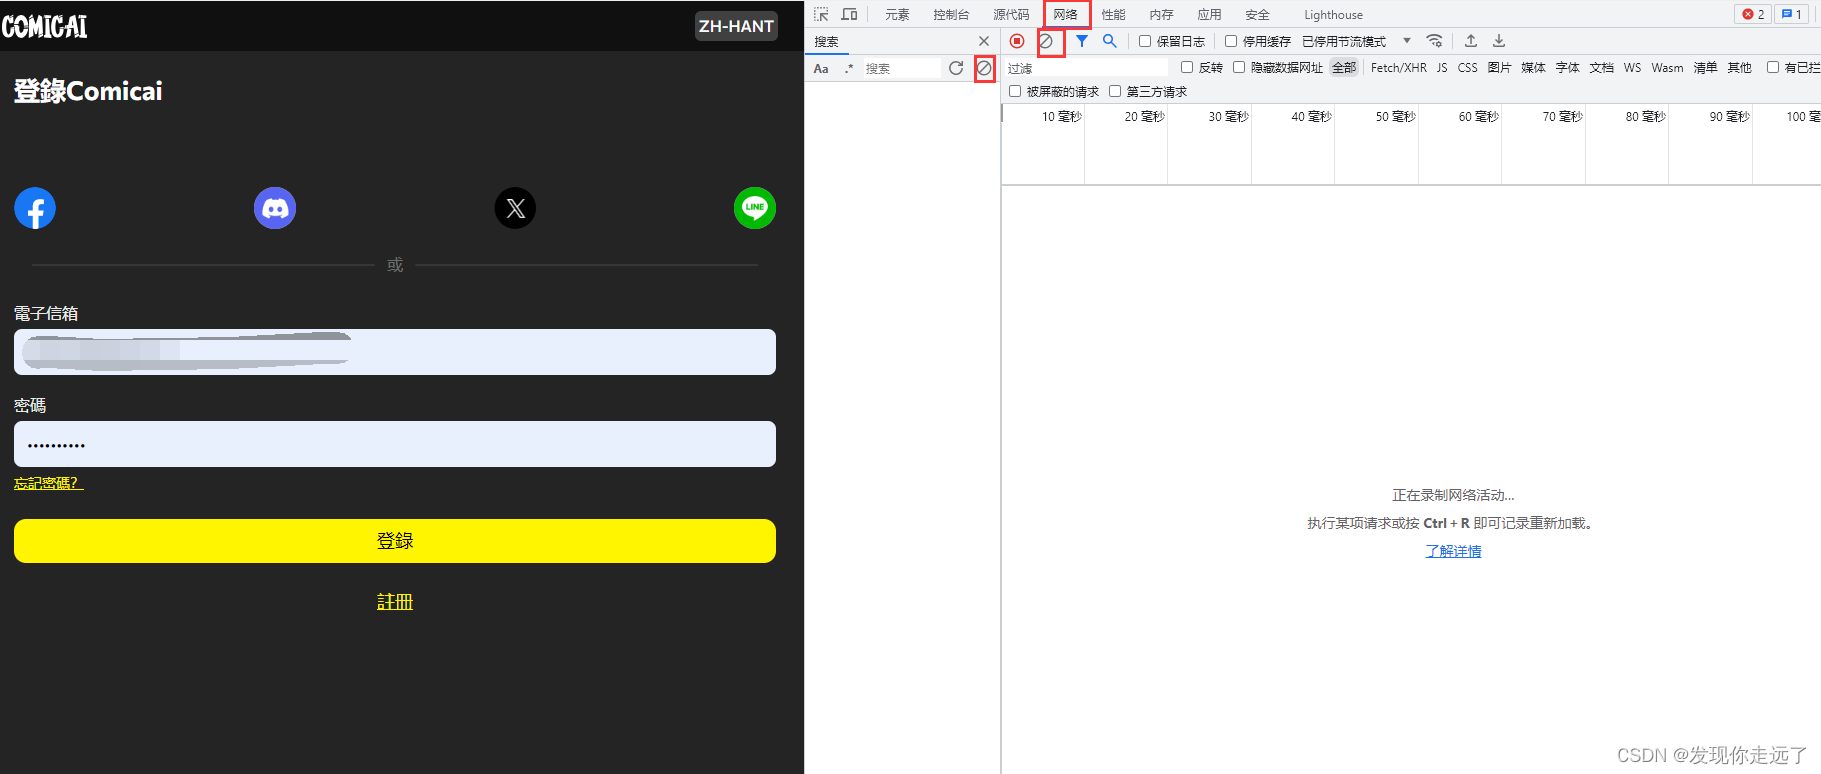Sign in with the X icon
This screenshot has width=1821, height=774.
click(515, 208)
